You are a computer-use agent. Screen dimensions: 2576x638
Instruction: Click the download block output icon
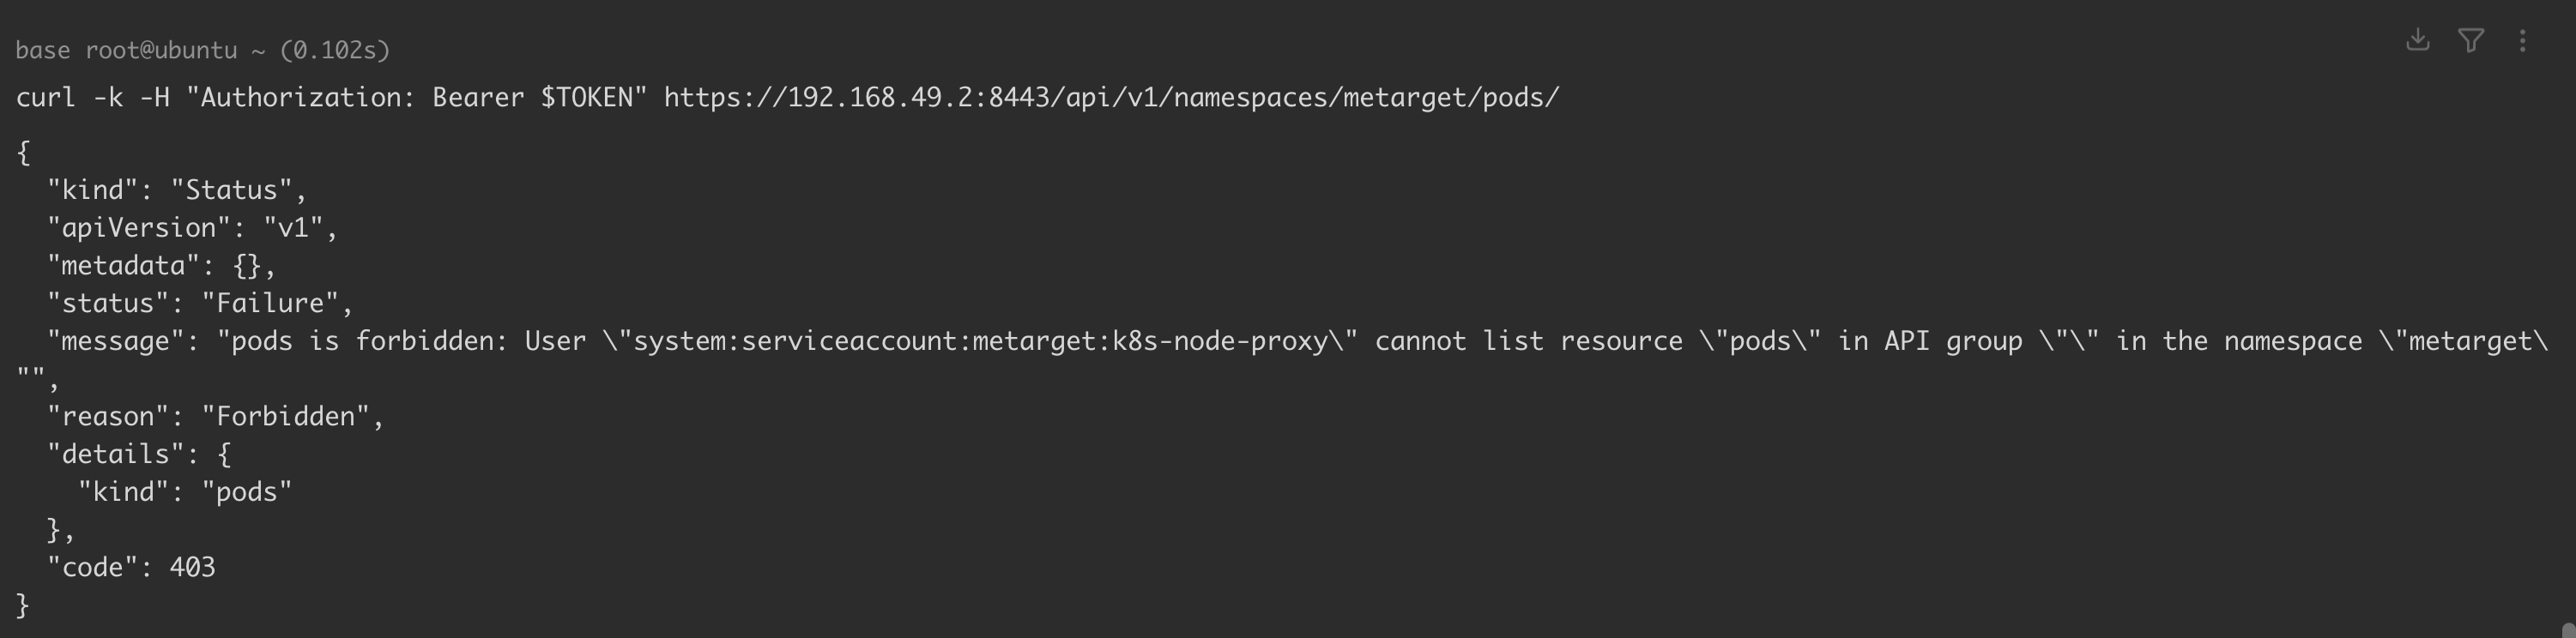point(2417,40)
